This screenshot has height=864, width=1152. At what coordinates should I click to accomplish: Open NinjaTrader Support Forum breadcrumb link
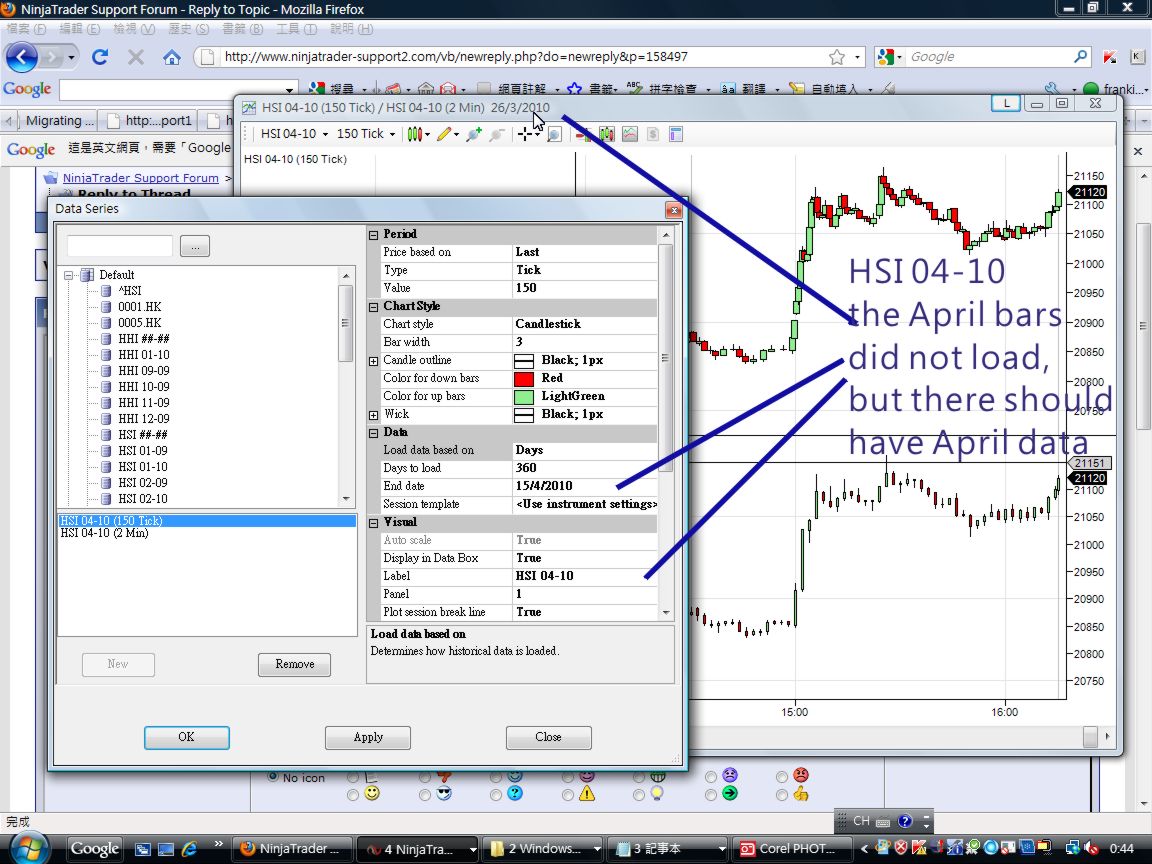[x=140, y=178]
